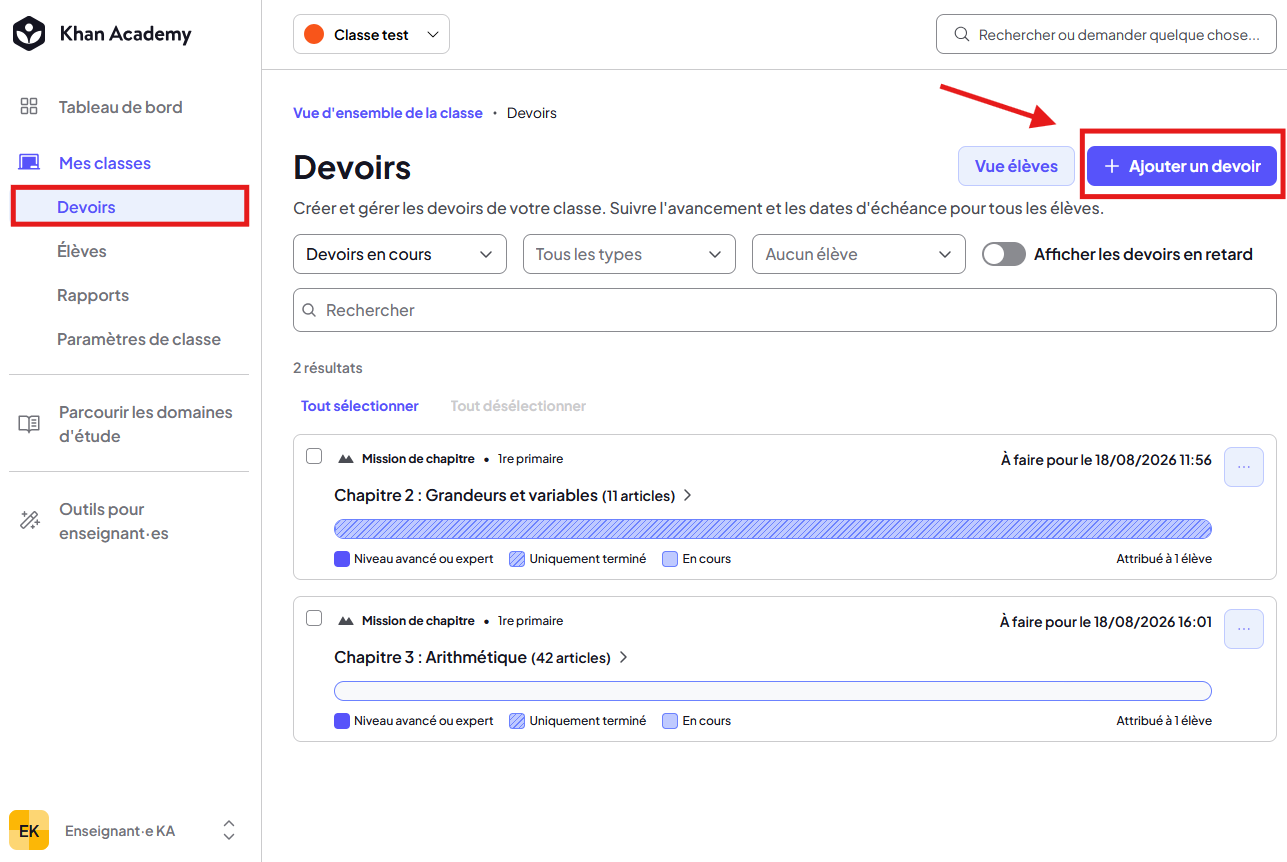Click the Enseignant·e KA account name
The image size is (1287, 862).
coord(120,831)
